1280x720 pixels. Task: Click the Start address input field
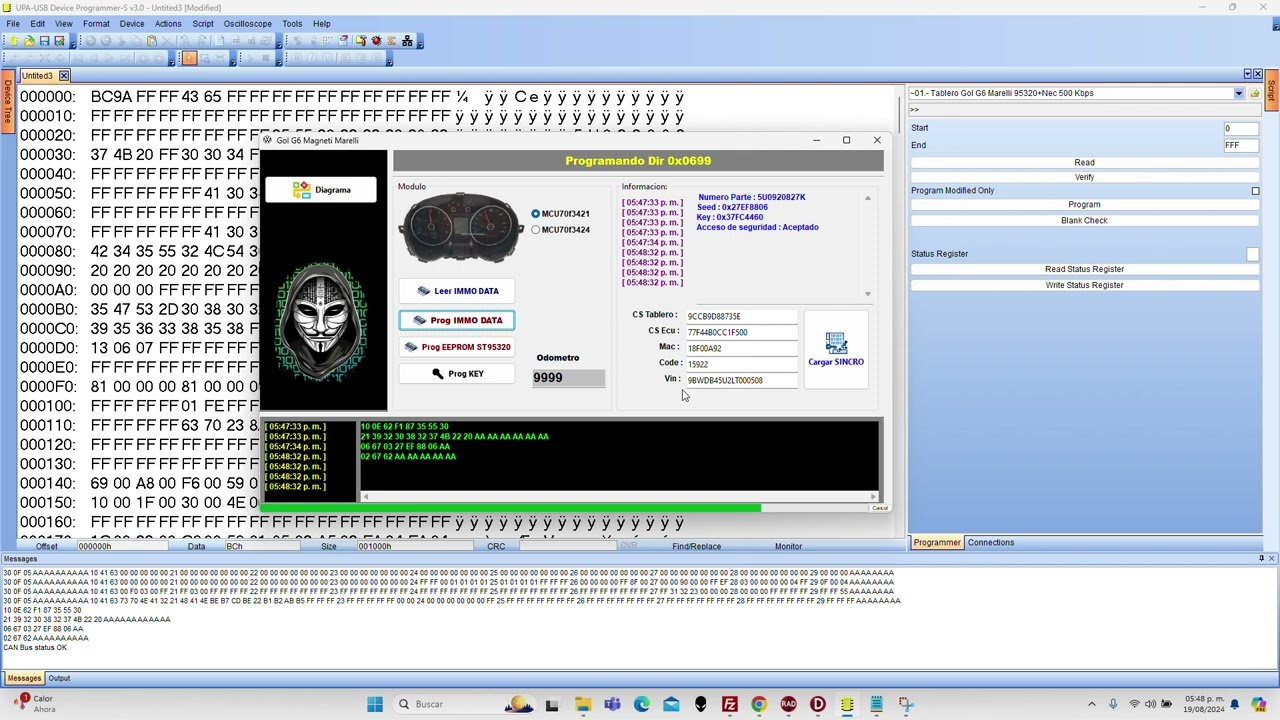1241,128
